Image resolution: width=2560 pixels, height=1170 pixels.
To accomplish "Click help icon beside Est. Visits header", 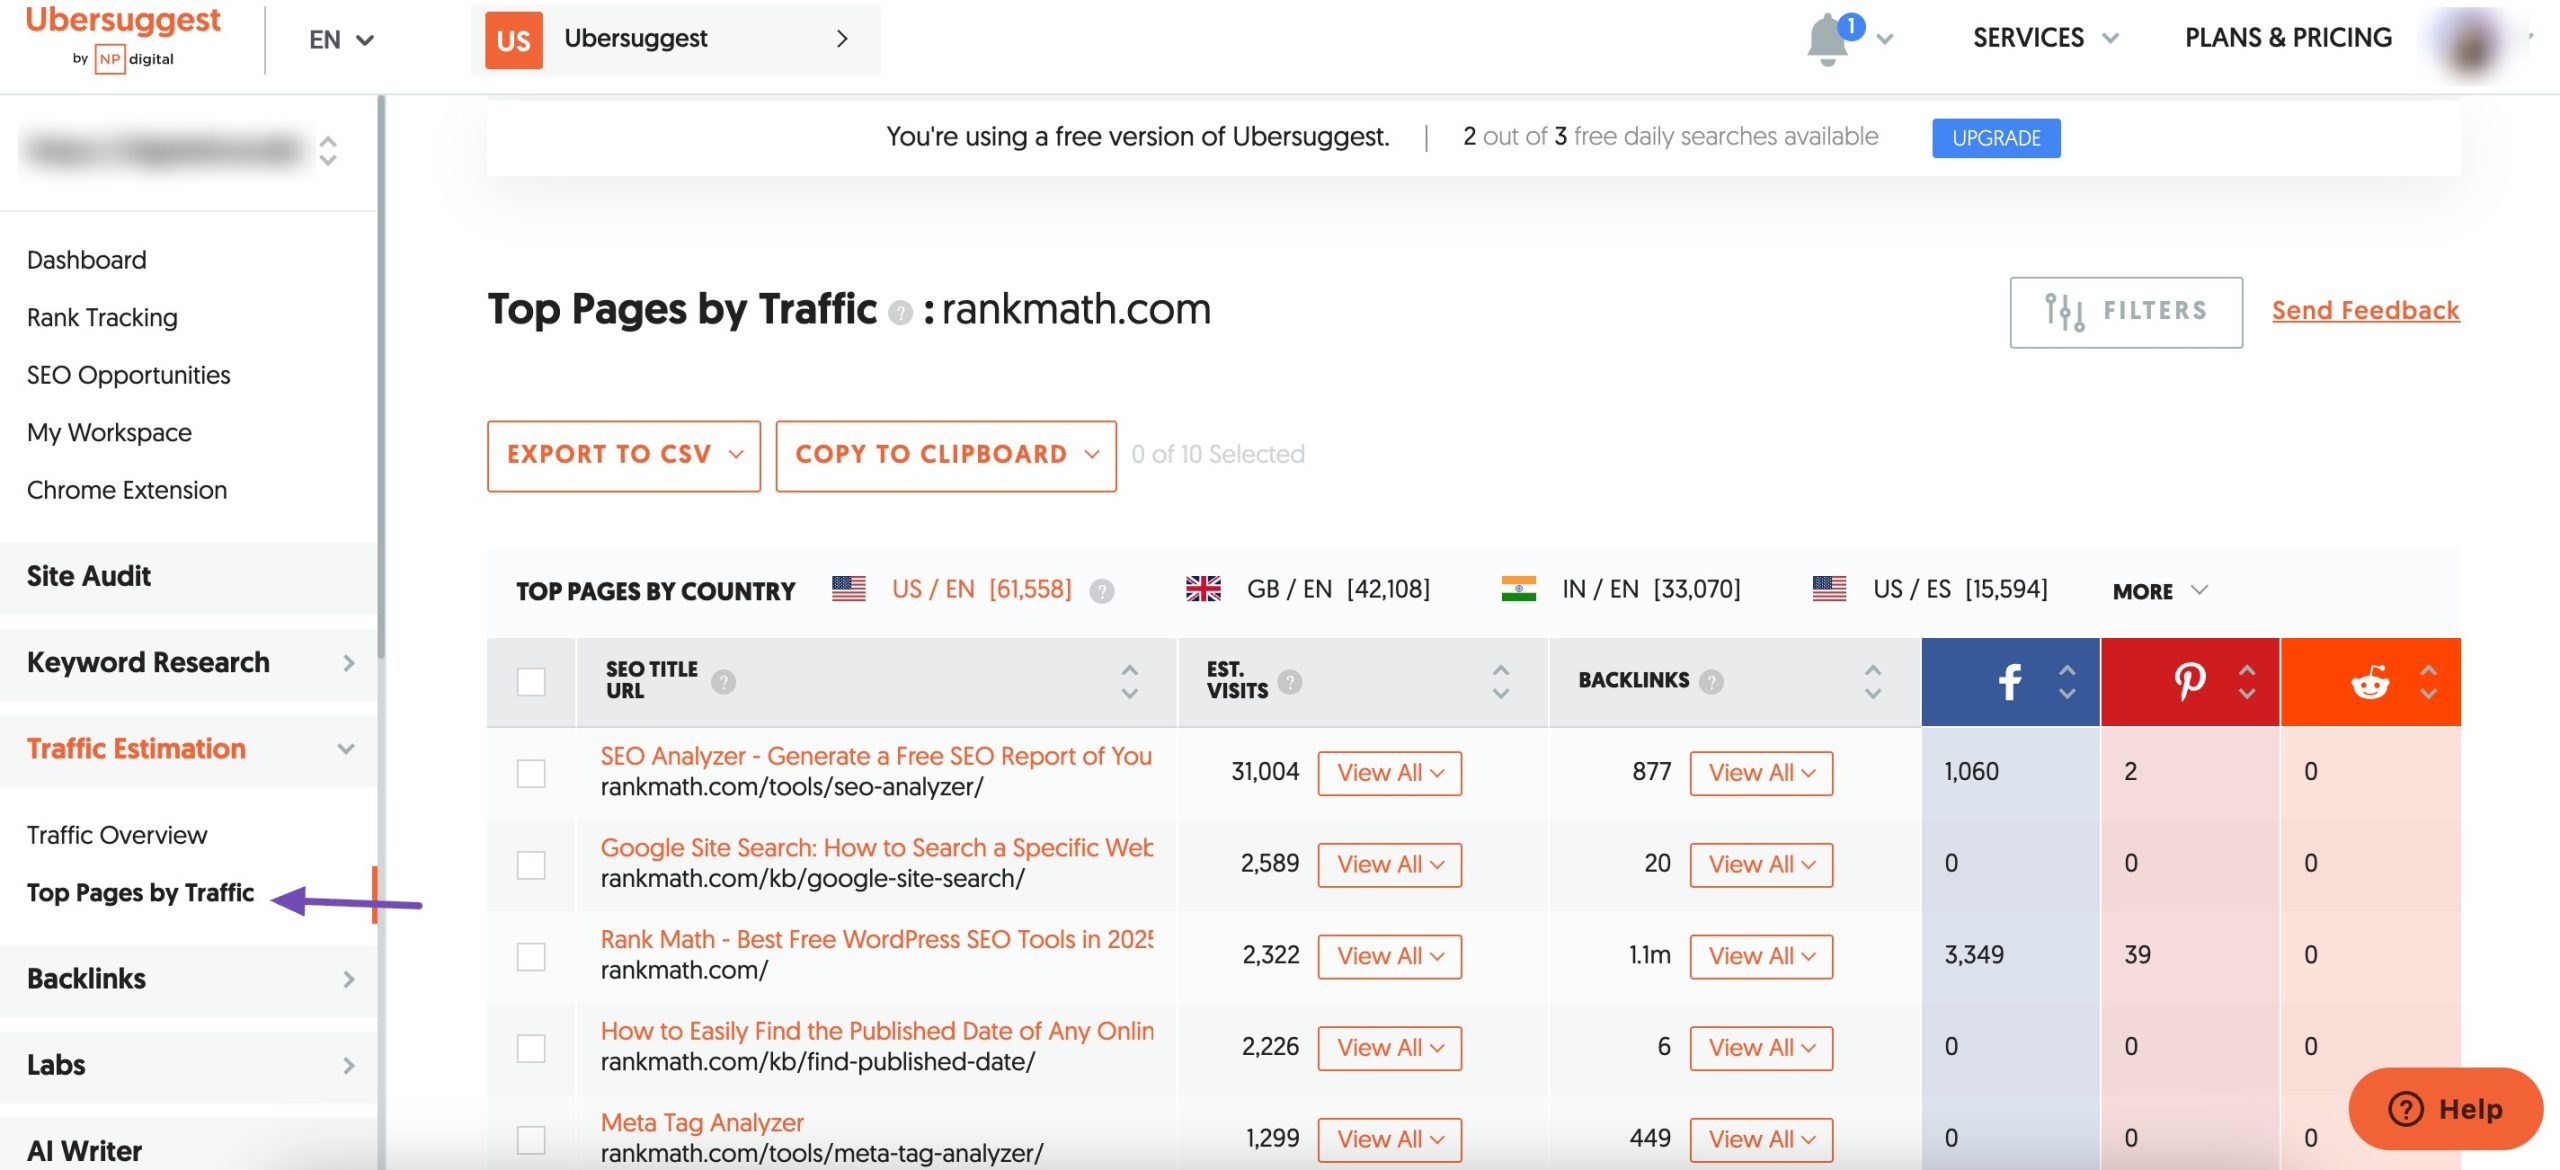I will [x=1290, y=682].
